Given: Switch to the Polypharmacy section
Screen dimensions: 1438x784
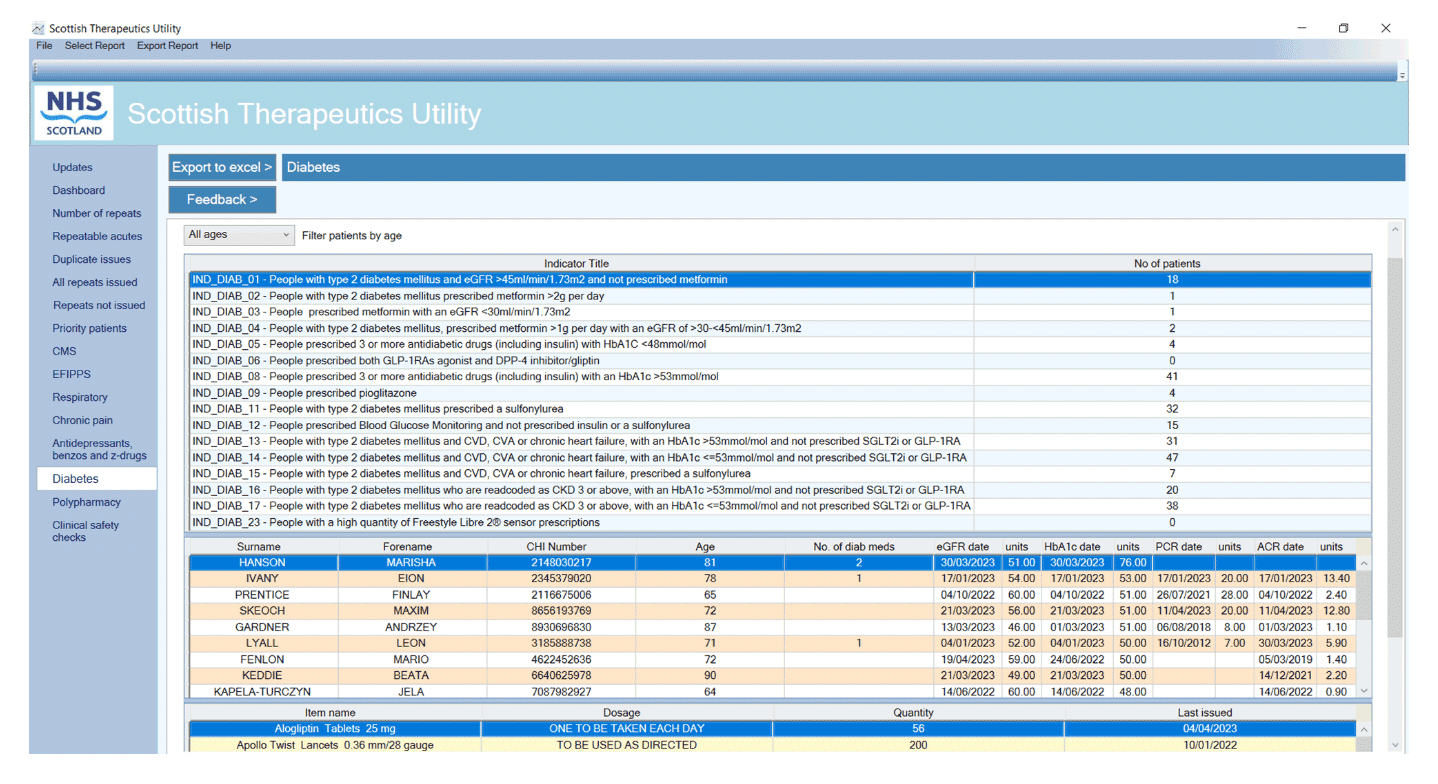Looking at the screenshot, I should tap(86, 502).
